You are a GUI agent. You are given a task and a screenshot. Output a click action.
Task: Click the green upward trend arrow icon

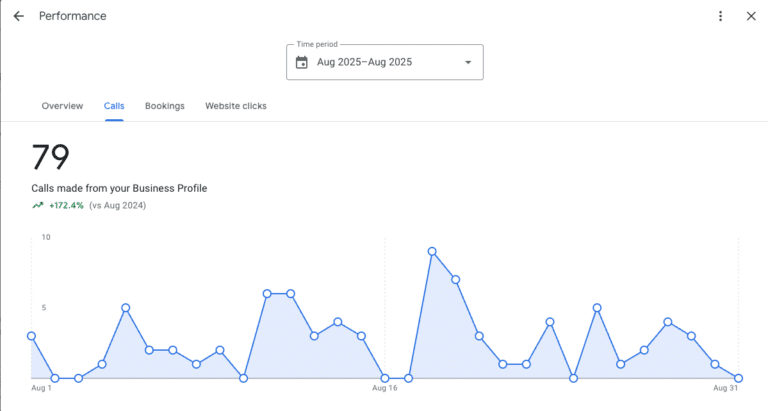tap(38, 205)
